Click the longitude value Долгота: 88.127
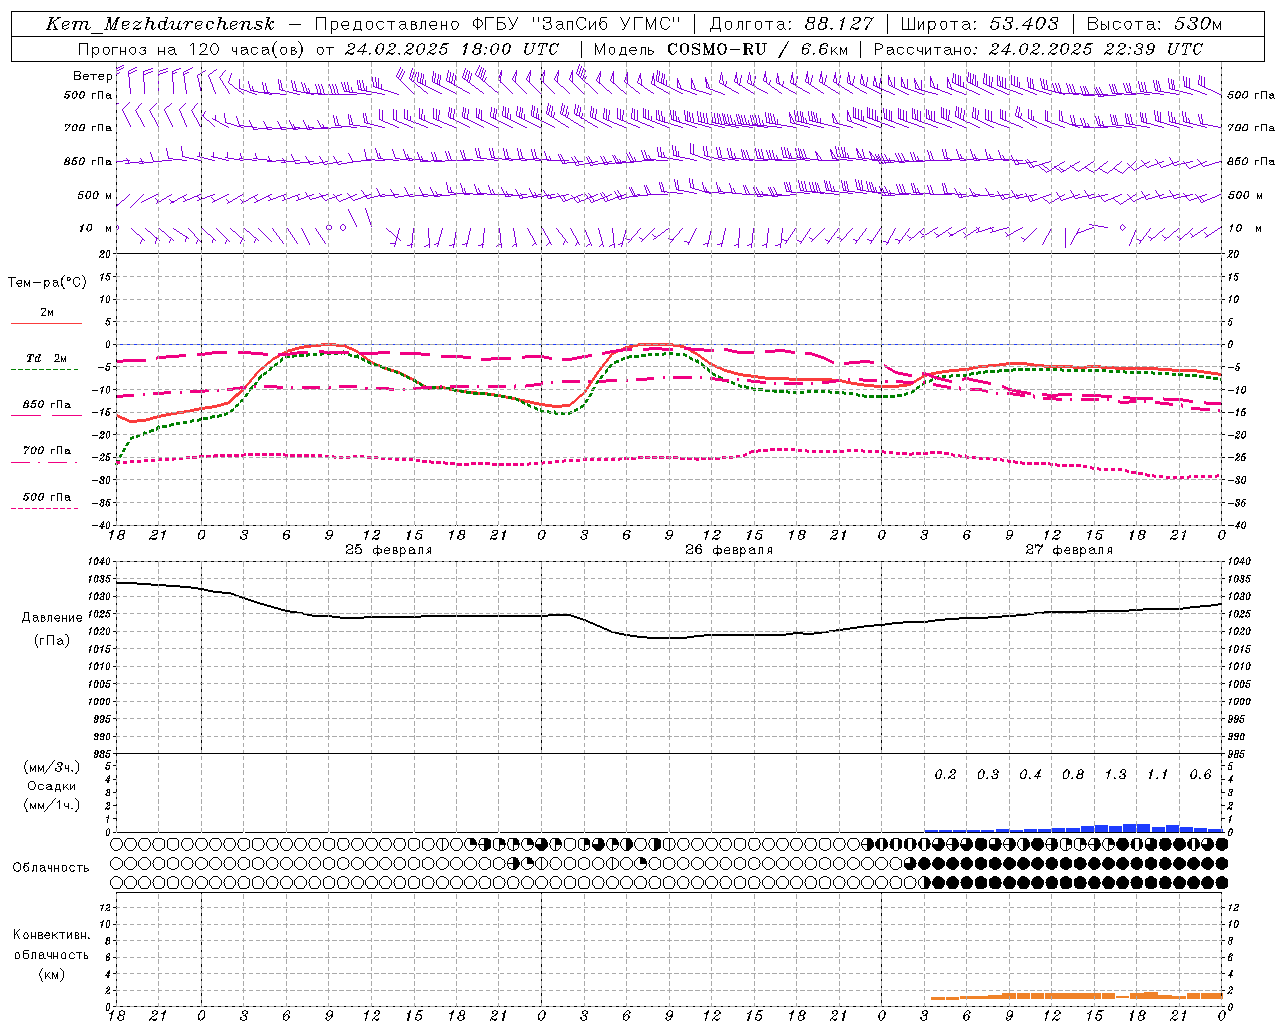 pos(791,24)
